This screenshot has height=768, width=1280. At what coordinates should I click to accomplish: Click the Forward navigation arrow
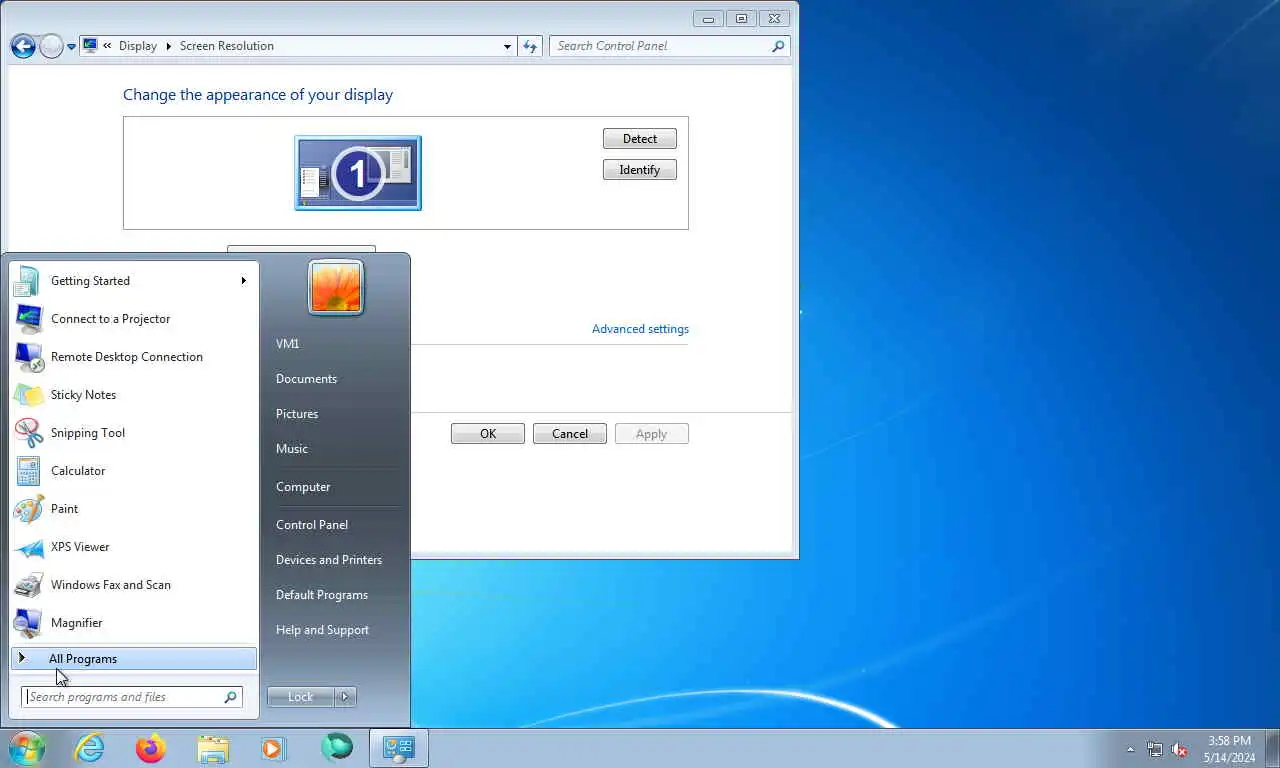tap(51, 46)
